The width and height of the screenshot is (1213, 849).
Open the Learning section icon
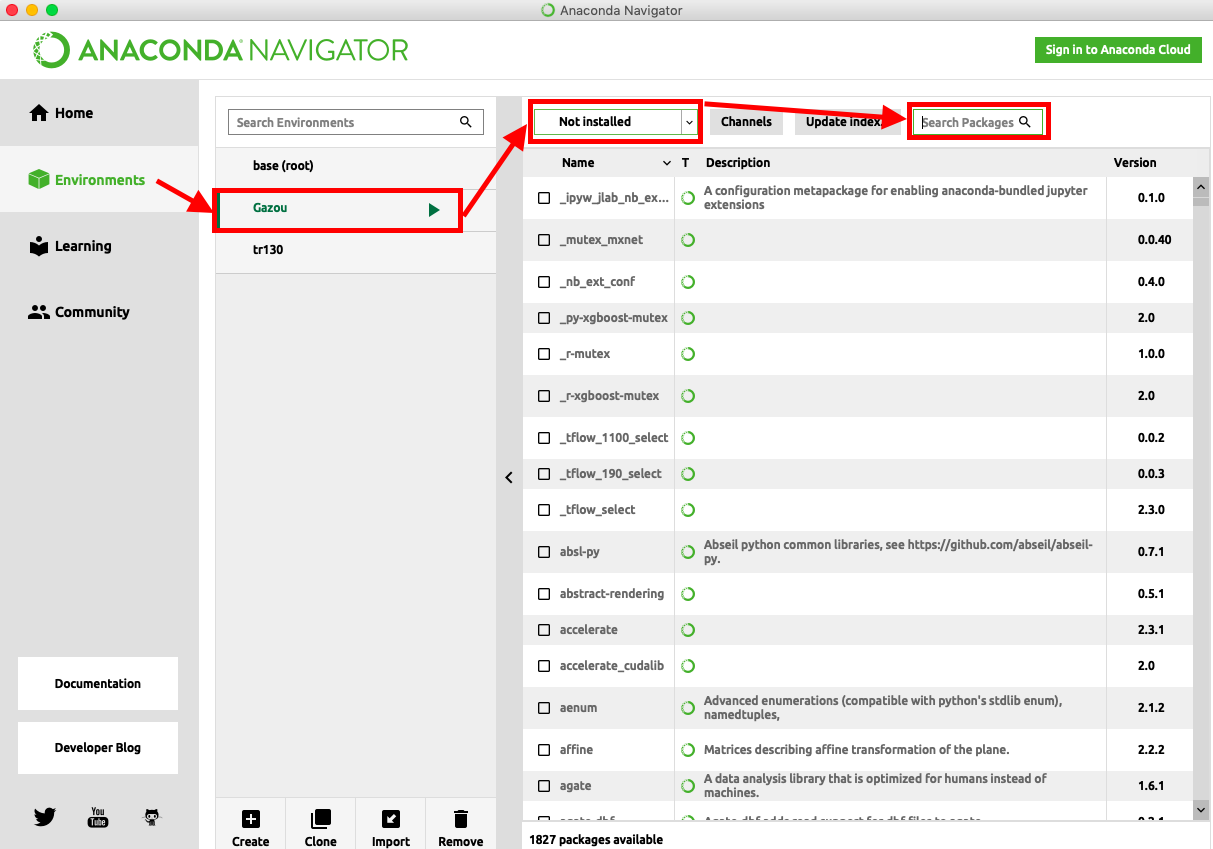coord(39,246)
